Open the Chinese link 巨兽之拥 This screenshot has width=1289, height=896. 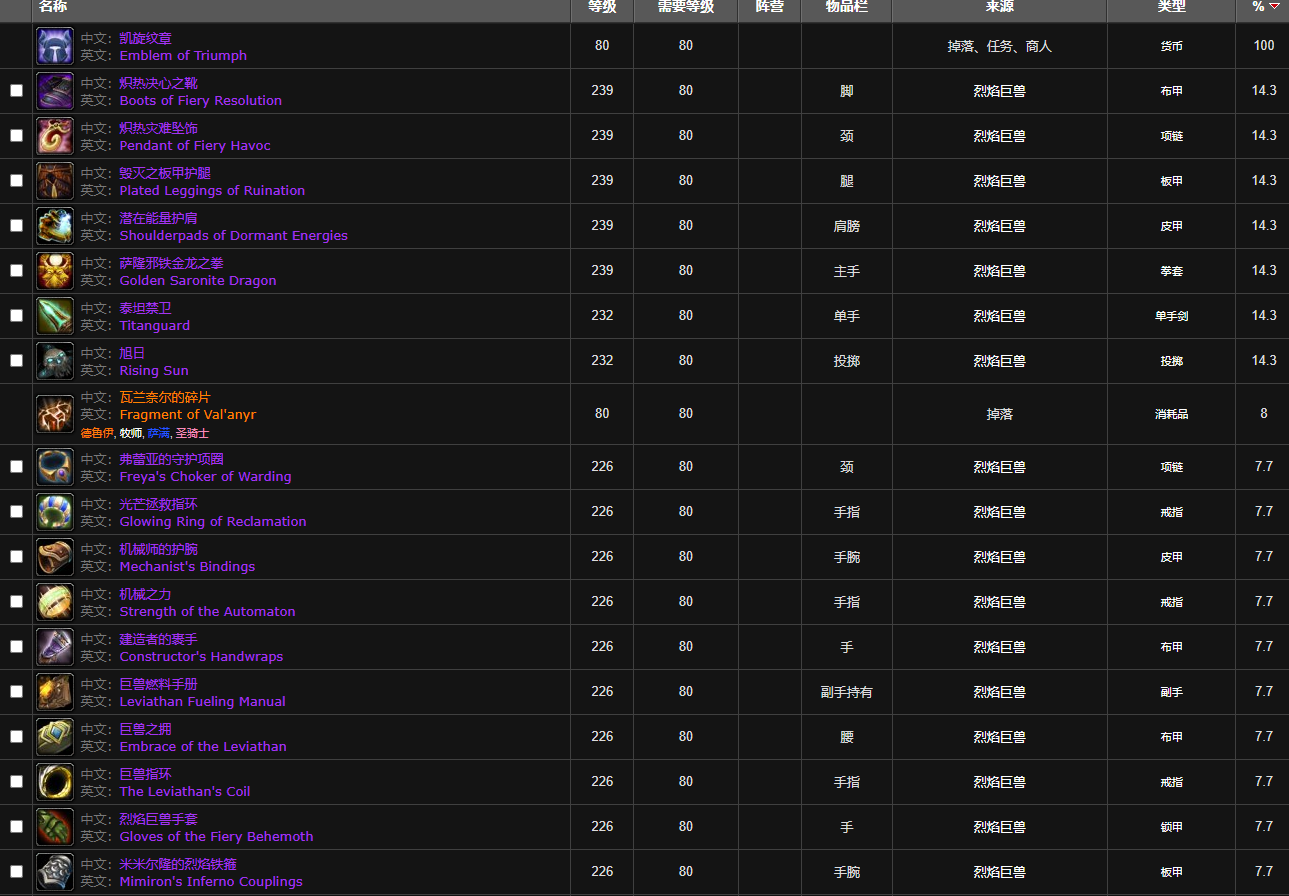(145, 729)
